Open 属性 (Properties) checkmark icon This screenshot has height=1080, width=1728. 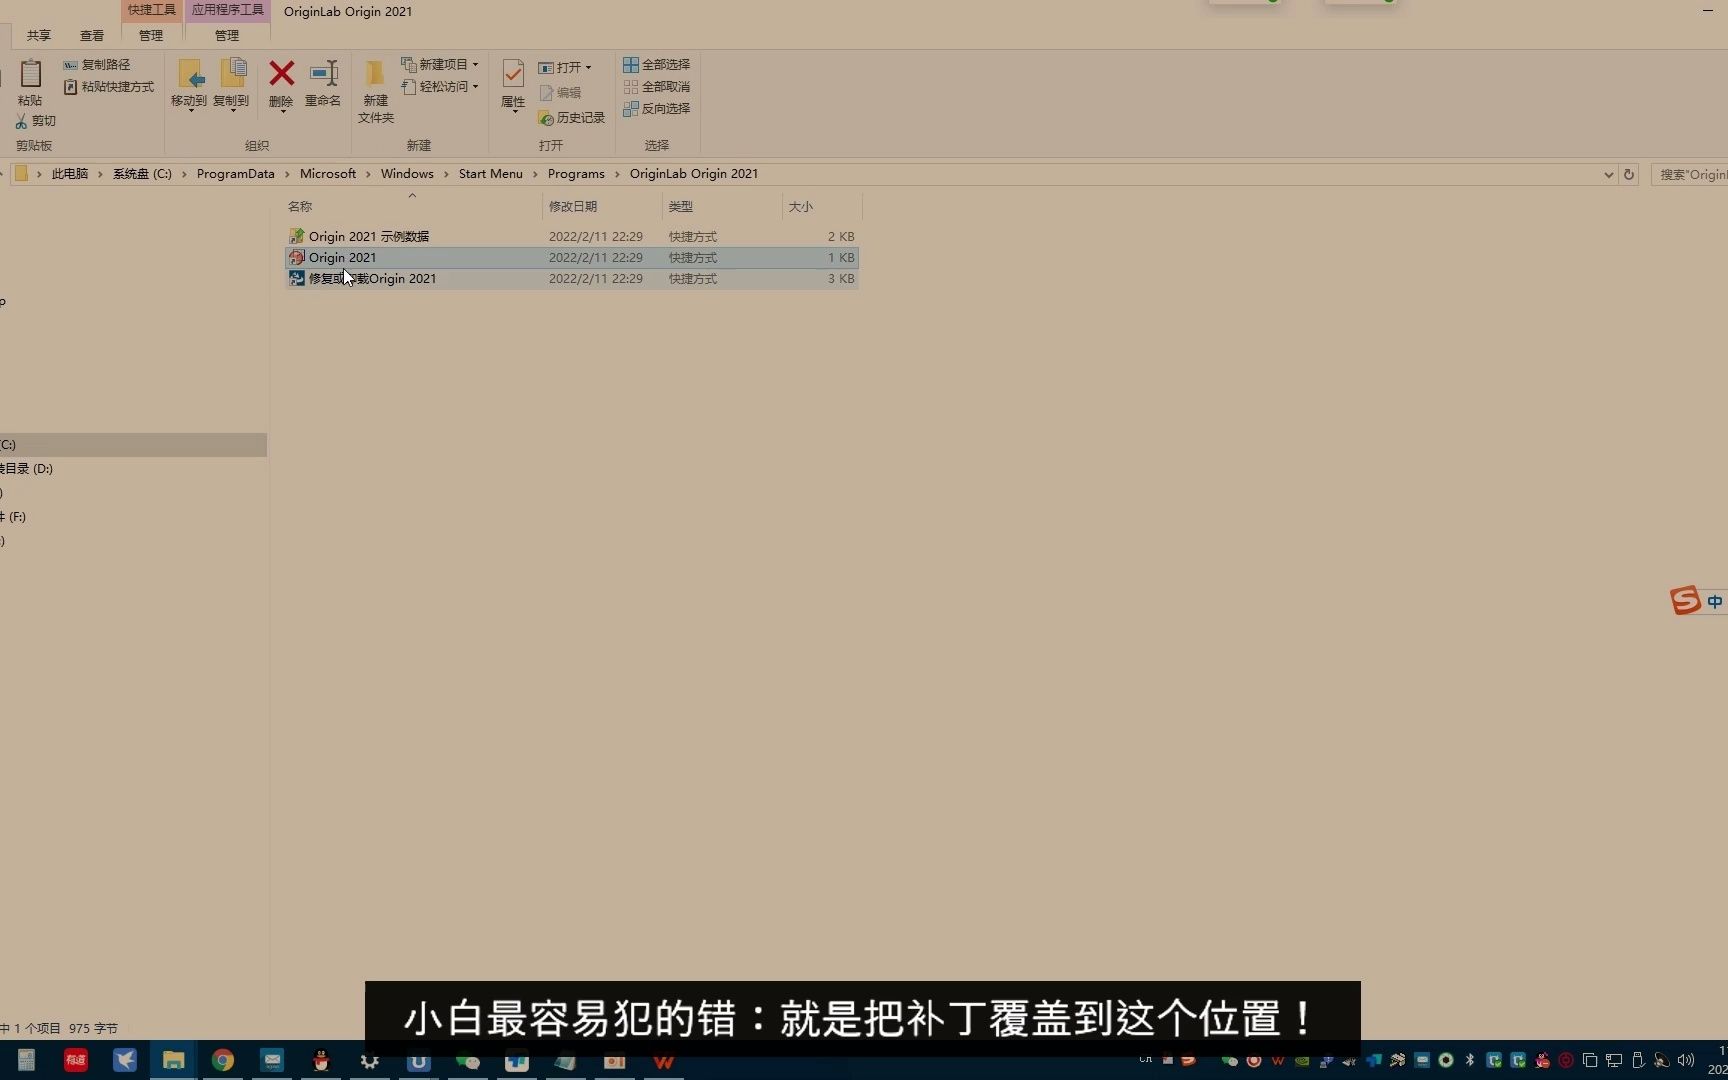coord(513,75)
